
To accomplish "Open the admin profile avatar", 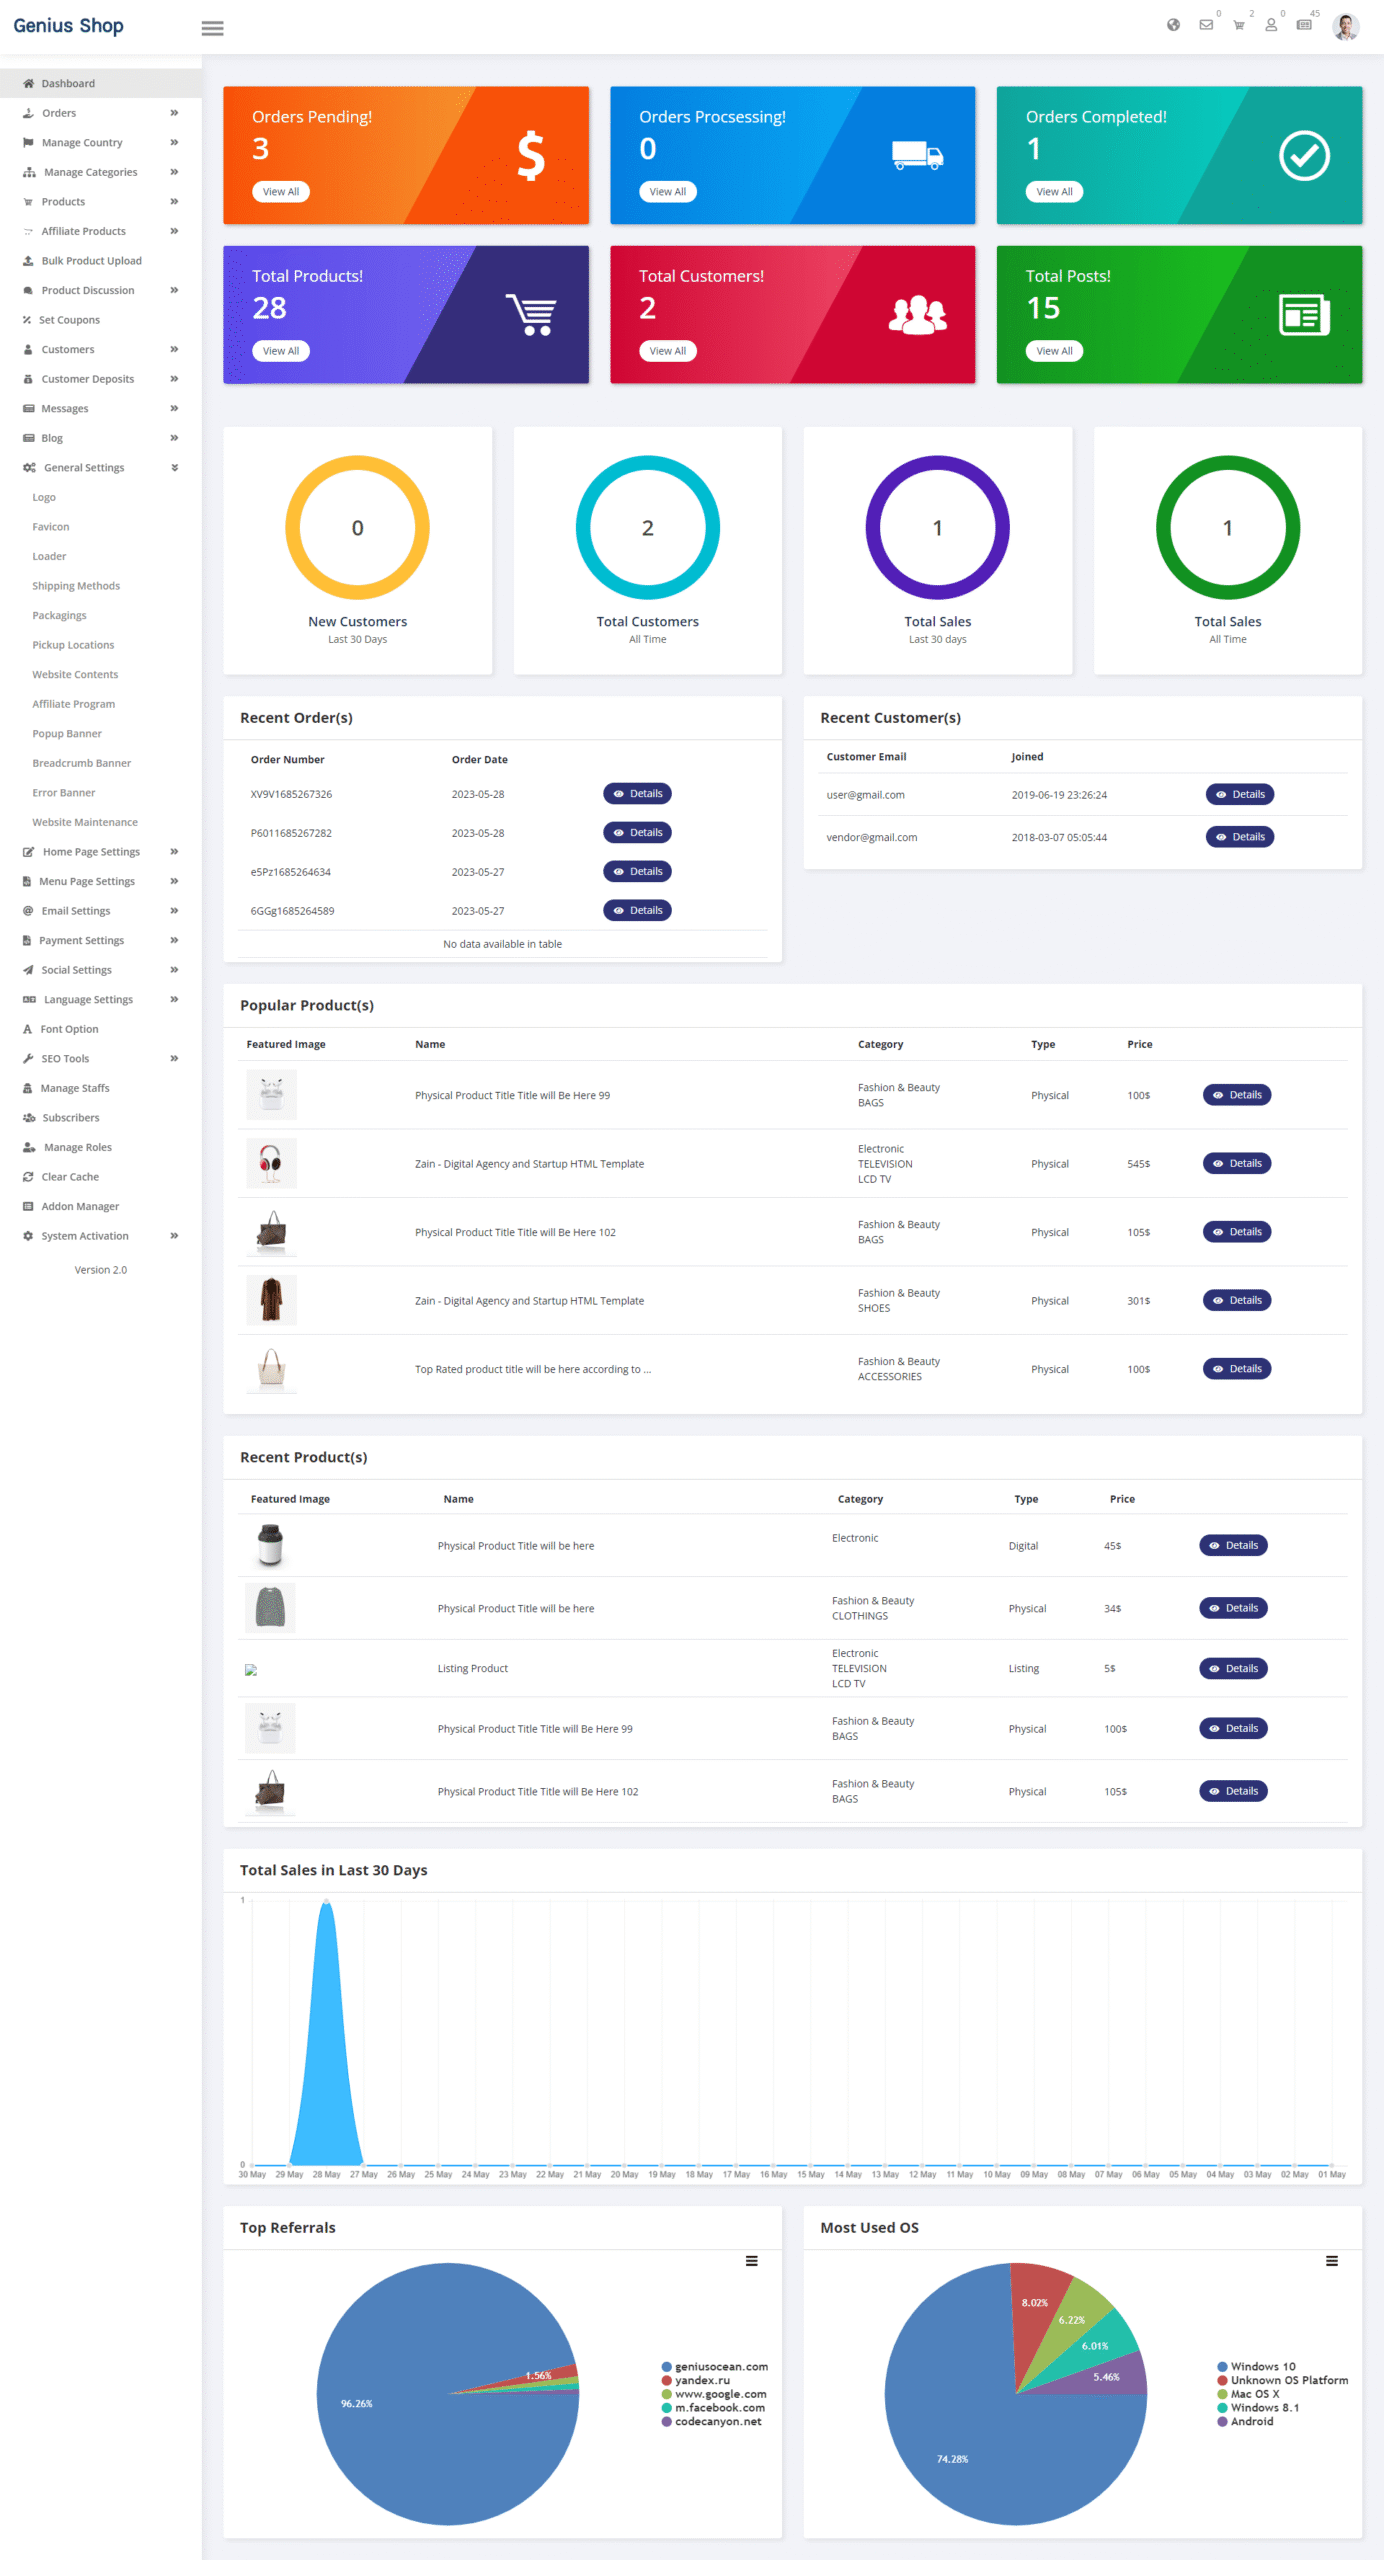I will pyautogui.click(x=1345, y=27).
